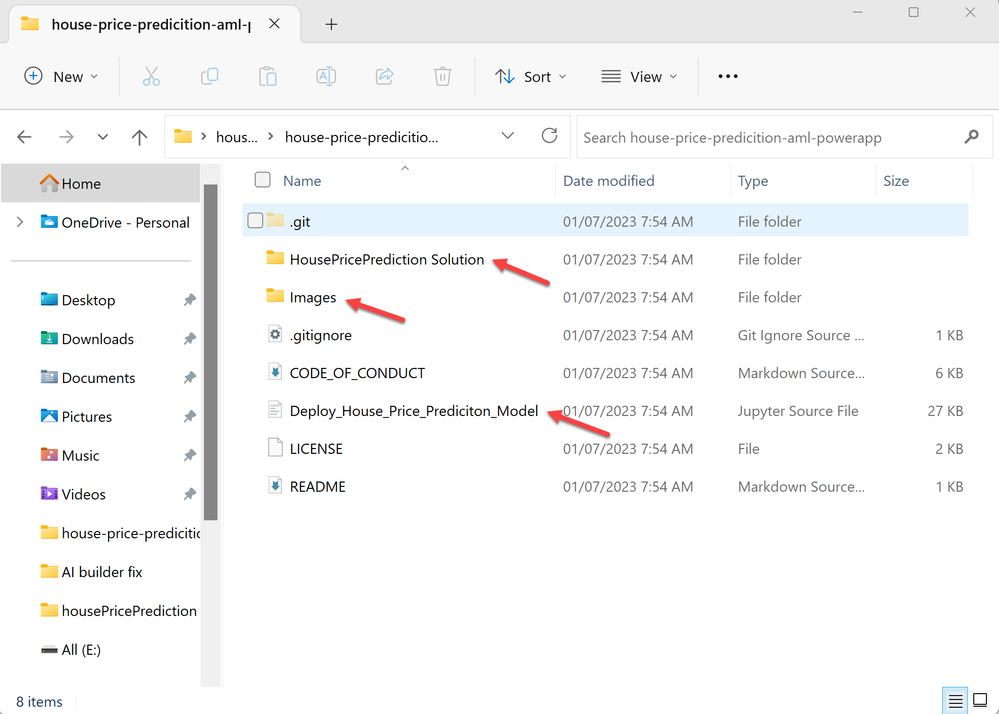Click 'house-price-predicitio...' breadcrumb segment
The height and width of the screenshot is (714, 999).
[361, 137]
